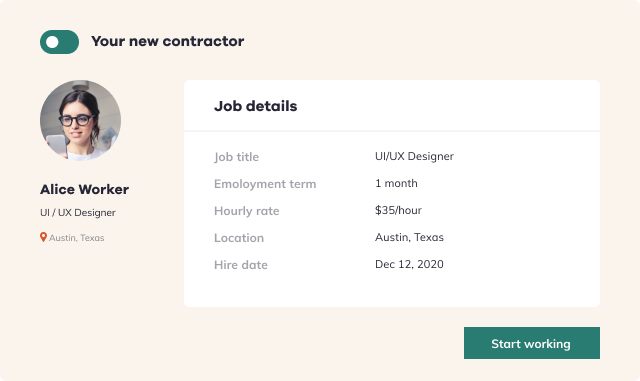This screenshot has width=640, height=381.
Task: Select the 1 month term value
Action: tap(396, 183)
